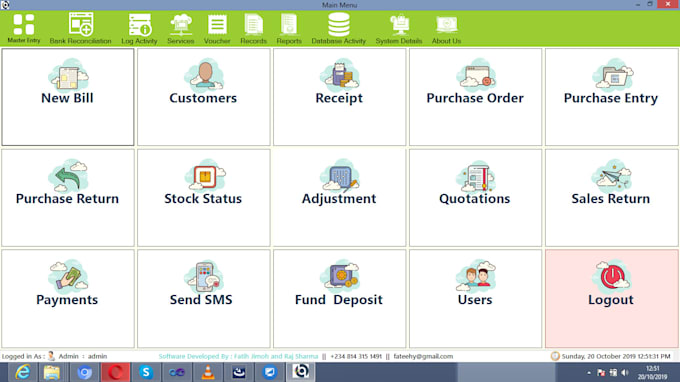Click the volume icon in system tray

click(x=625, y=372)
